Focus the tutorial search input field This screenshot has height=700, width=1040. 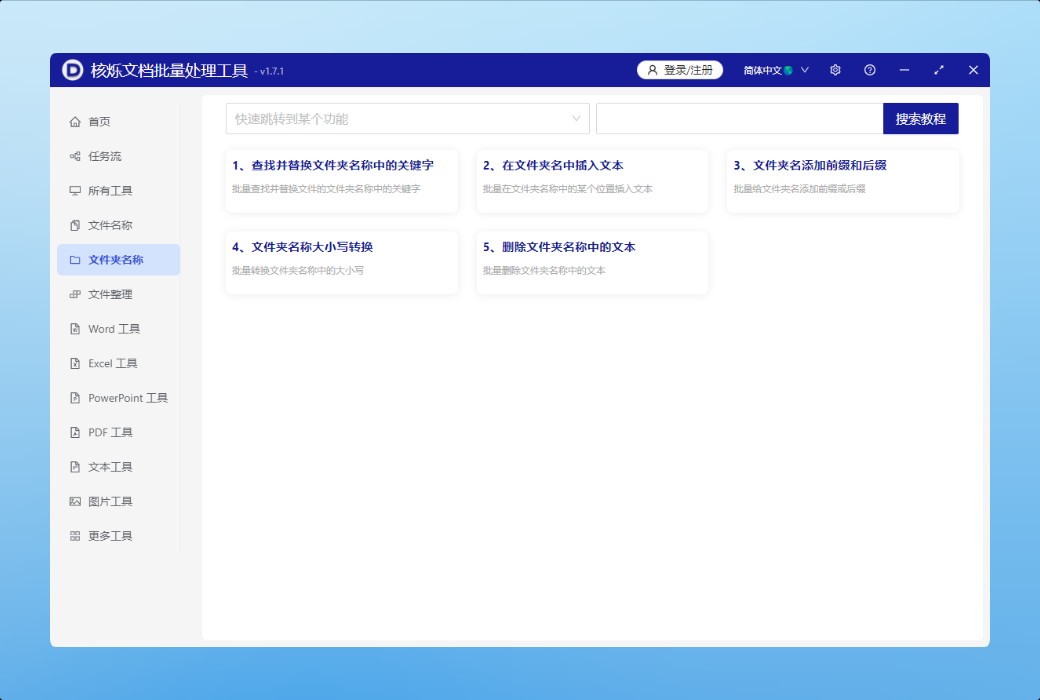click(739, 119)
